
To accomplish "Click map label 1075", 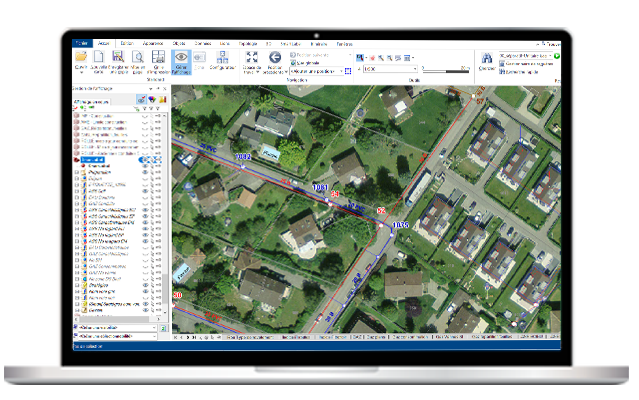I will [x=400, y=225].
